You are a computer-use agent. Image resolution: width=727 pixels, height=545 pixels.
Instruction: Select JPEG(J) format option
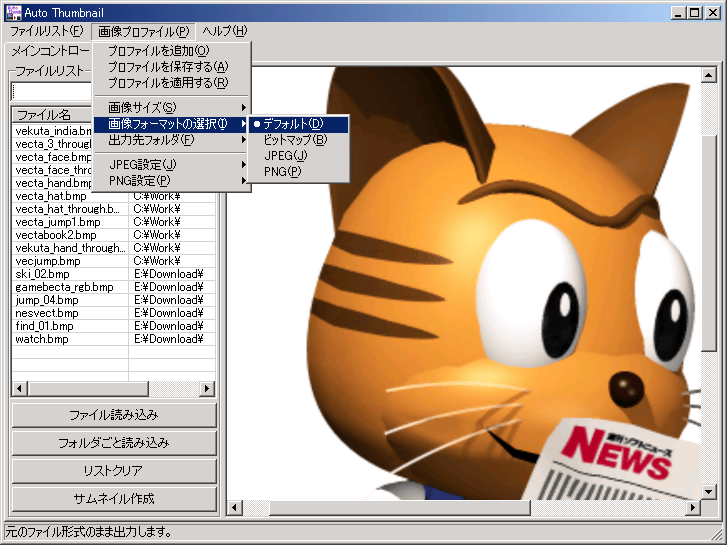point(299,156)
